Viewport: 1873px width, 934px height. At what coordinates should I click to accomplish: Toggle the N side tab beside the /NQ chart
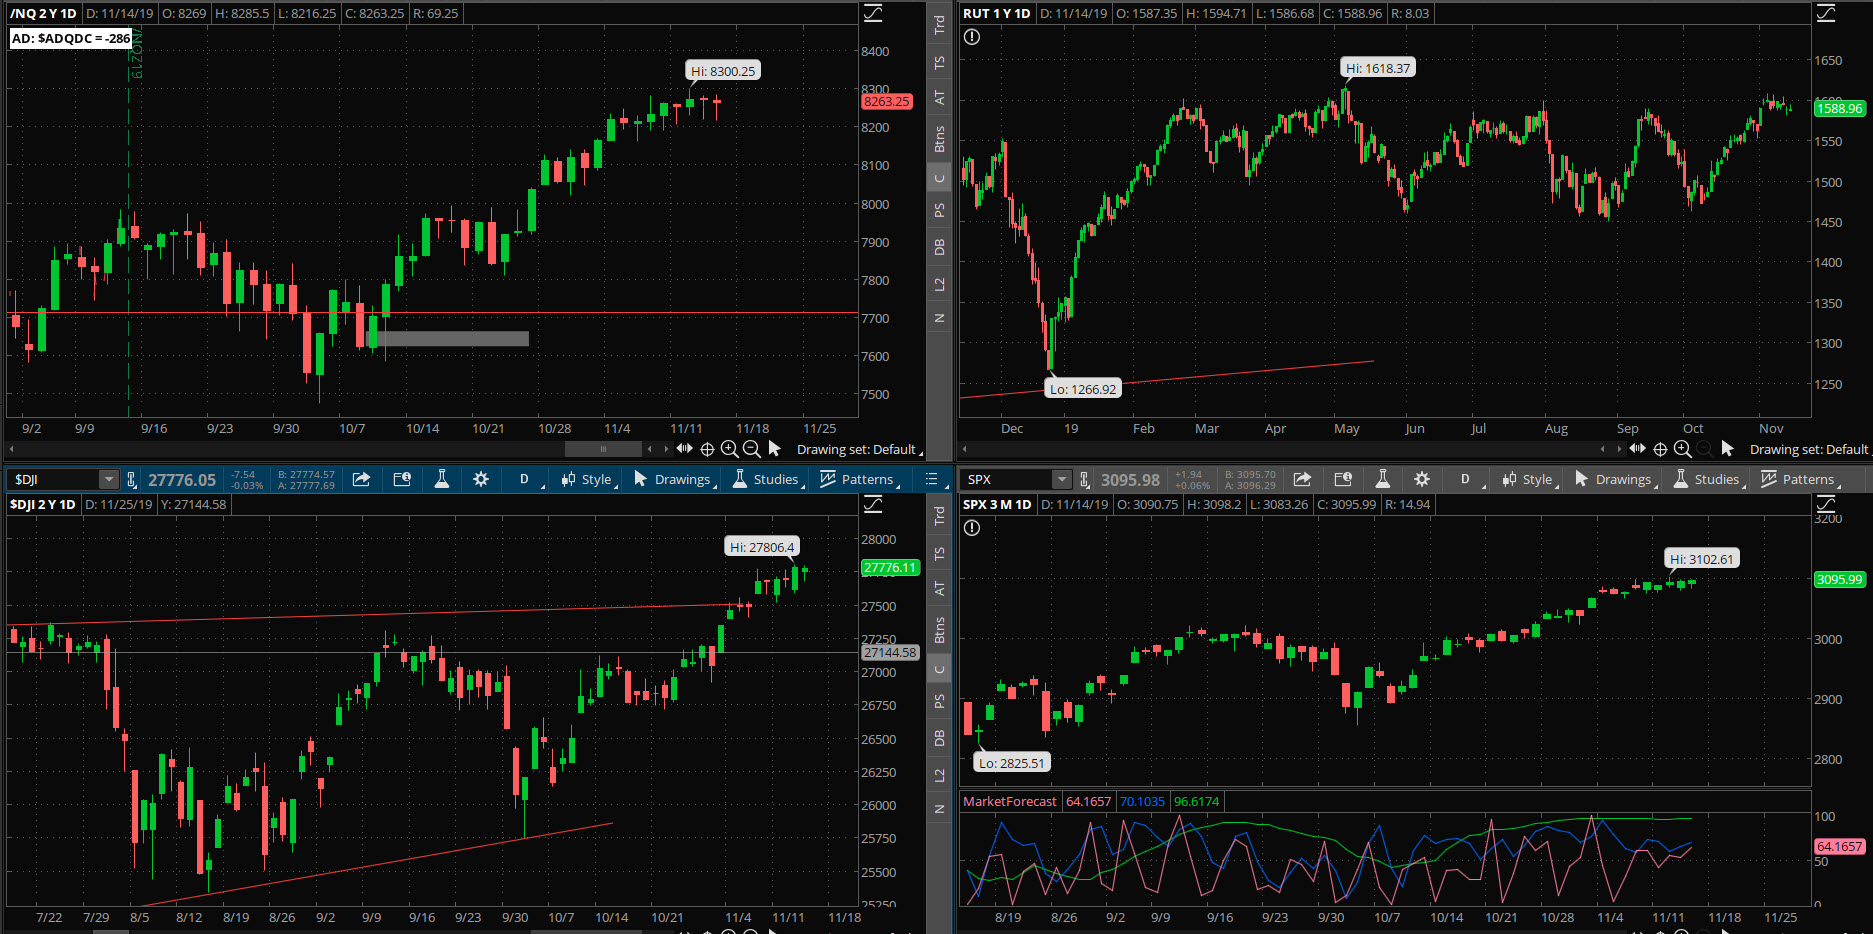pos(940,318)
